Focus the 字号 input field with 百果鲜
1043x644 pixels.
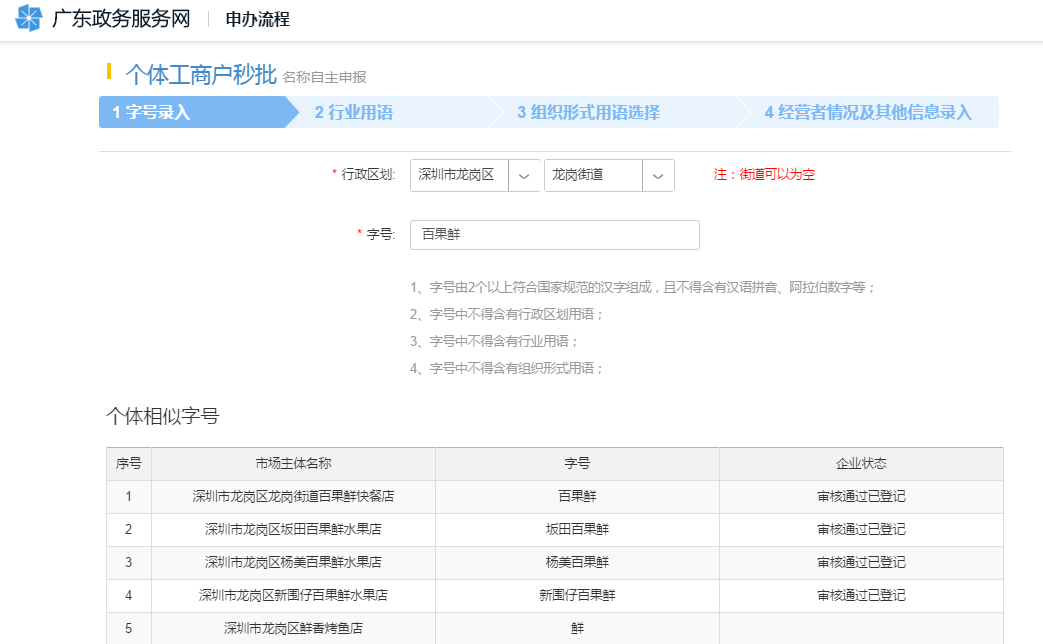554,235
